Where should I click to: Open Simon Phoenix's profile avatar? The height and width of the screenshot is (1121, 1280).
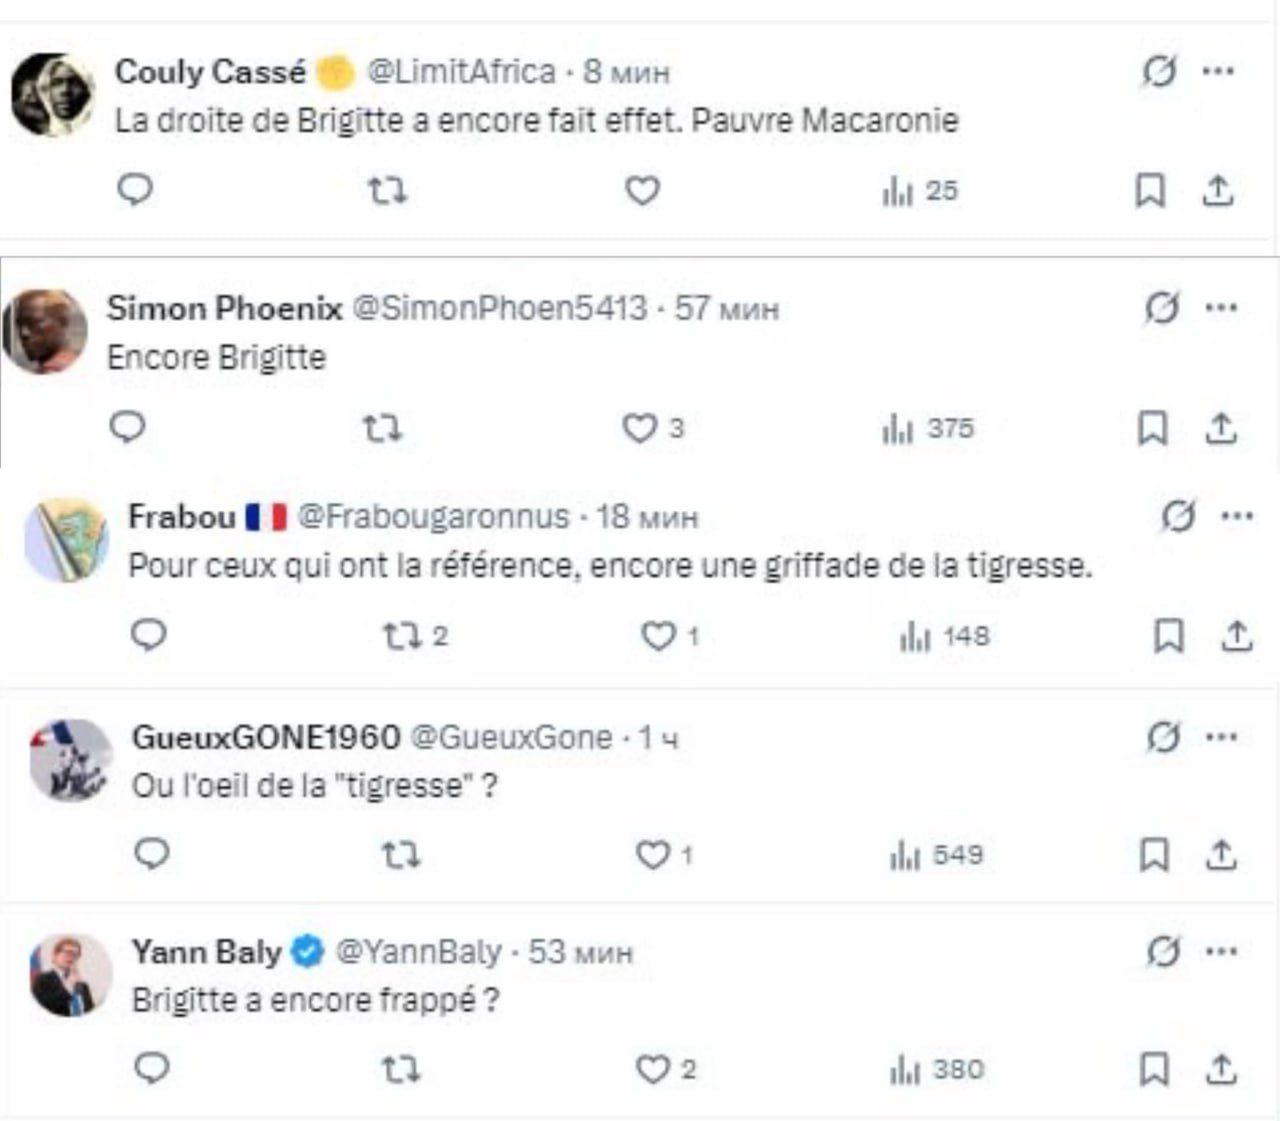[x=46, y=331]
